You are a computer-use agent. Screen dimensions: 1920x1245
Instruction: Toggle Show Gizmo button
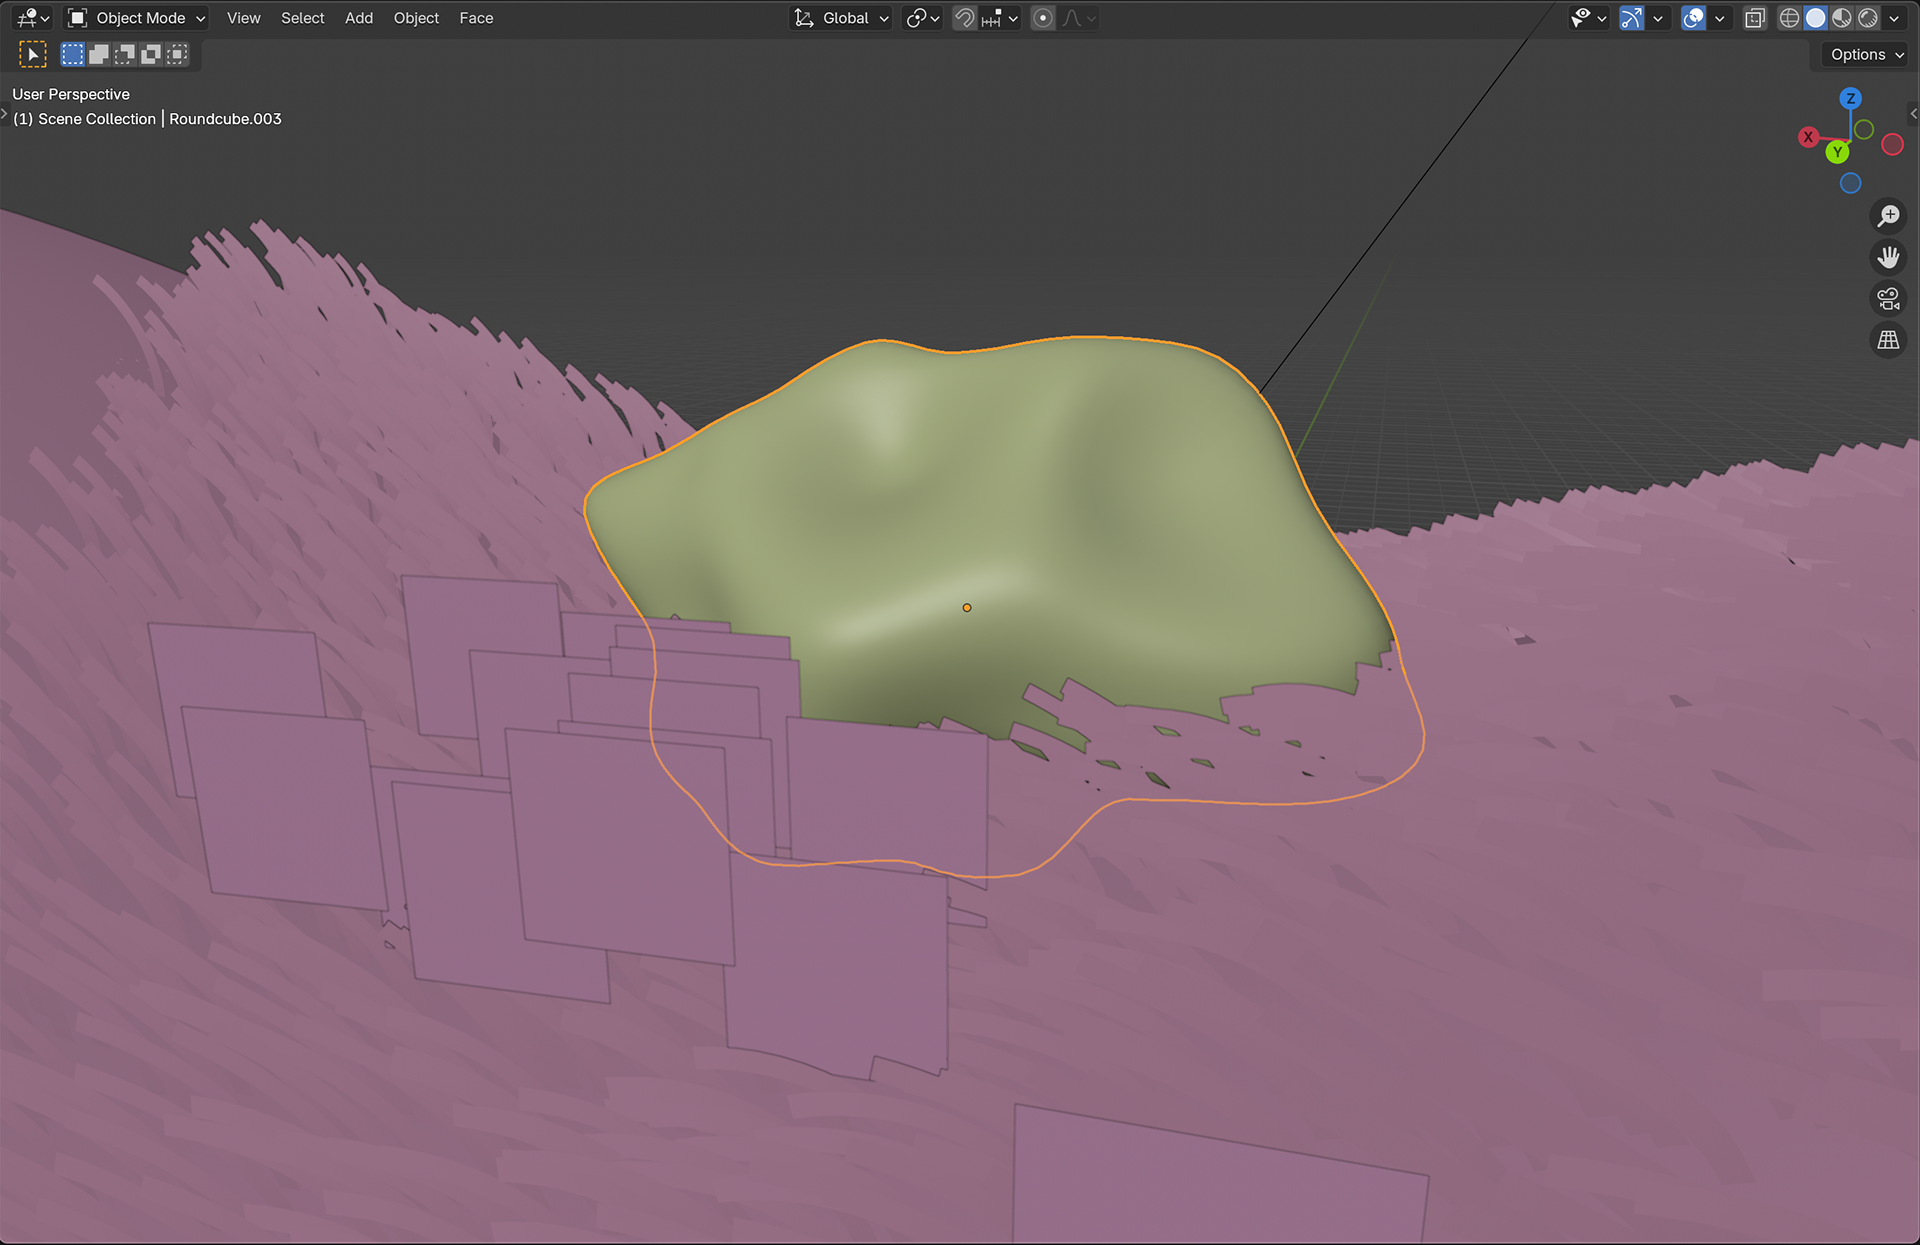point(1631,18)
